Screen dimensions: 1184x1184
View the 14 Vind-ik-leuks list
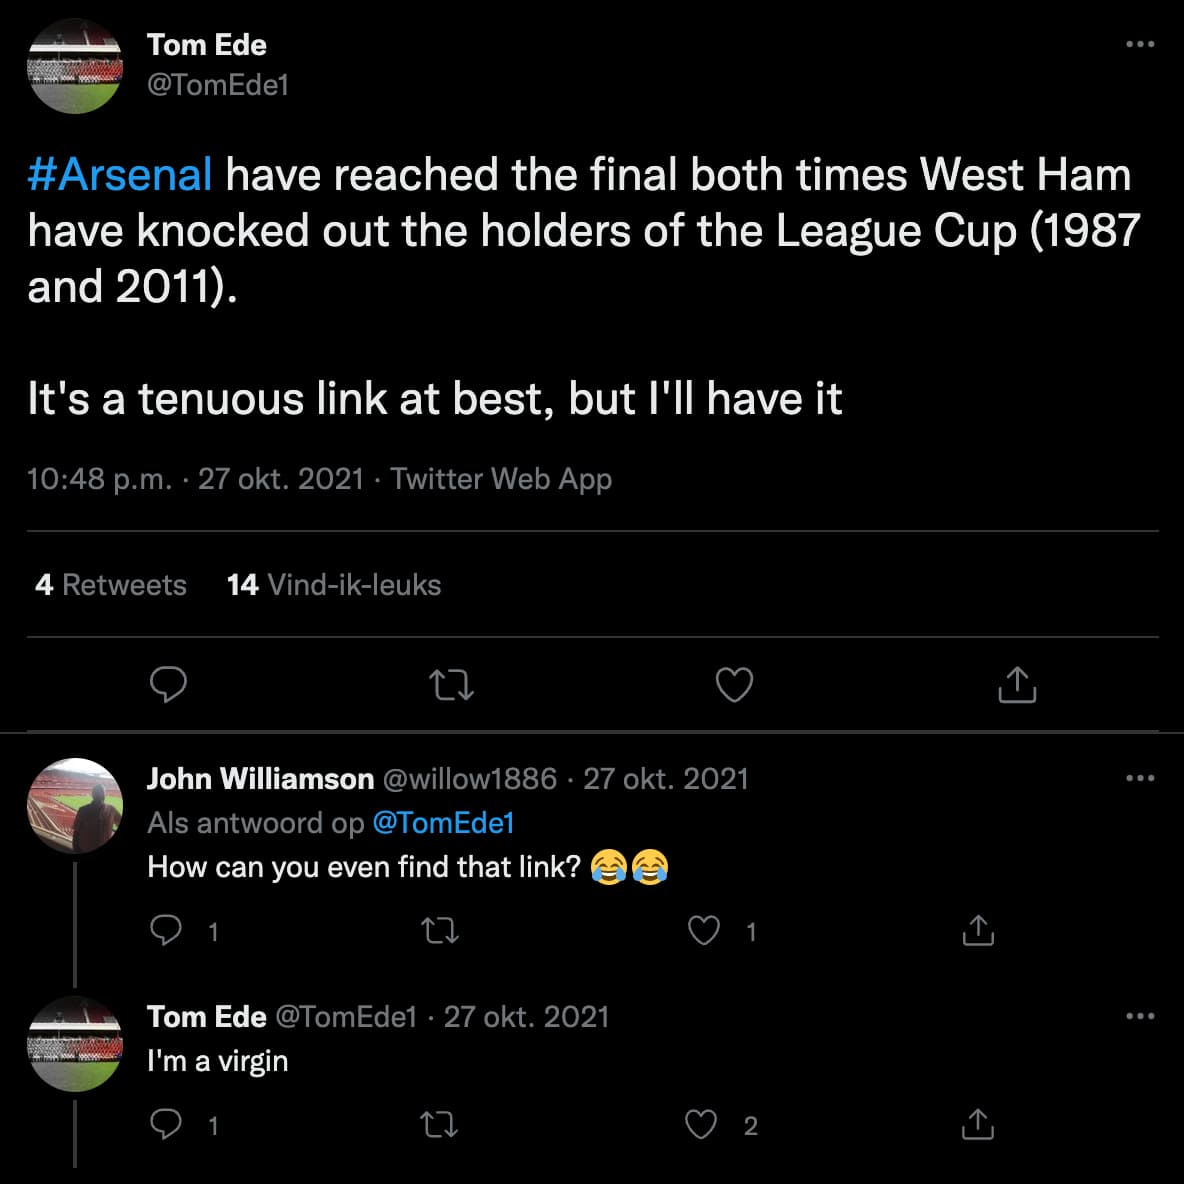(x=334, y=584)
